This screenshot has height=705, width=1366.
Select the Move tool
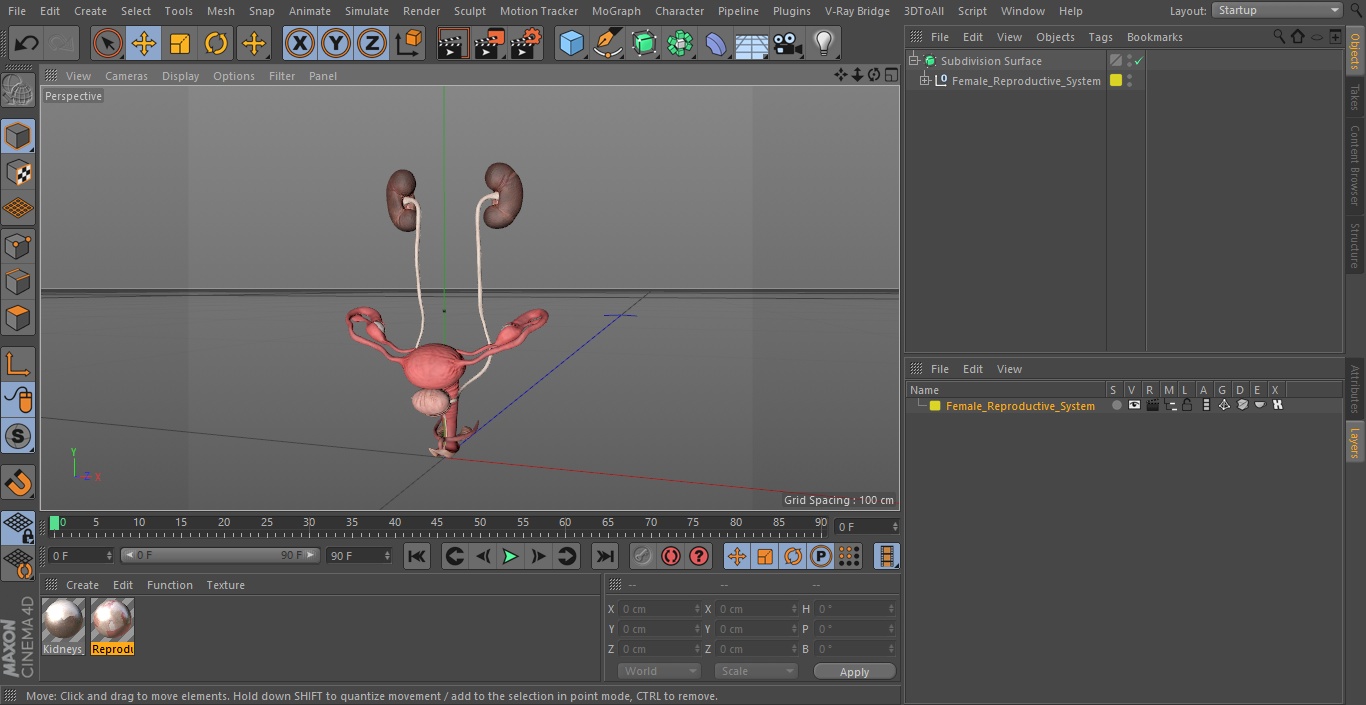click(144, 43)
